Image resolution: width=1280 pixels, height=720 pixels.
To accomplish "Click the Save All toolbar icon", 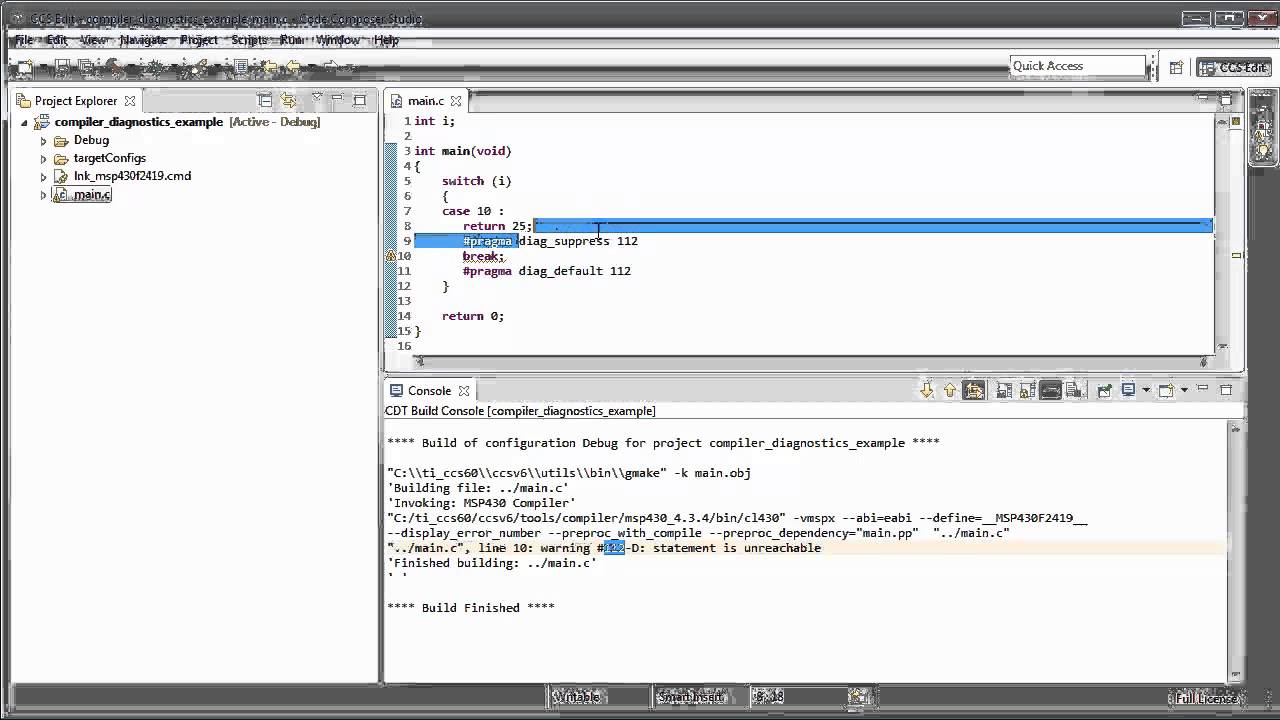I will pos(85,67).
